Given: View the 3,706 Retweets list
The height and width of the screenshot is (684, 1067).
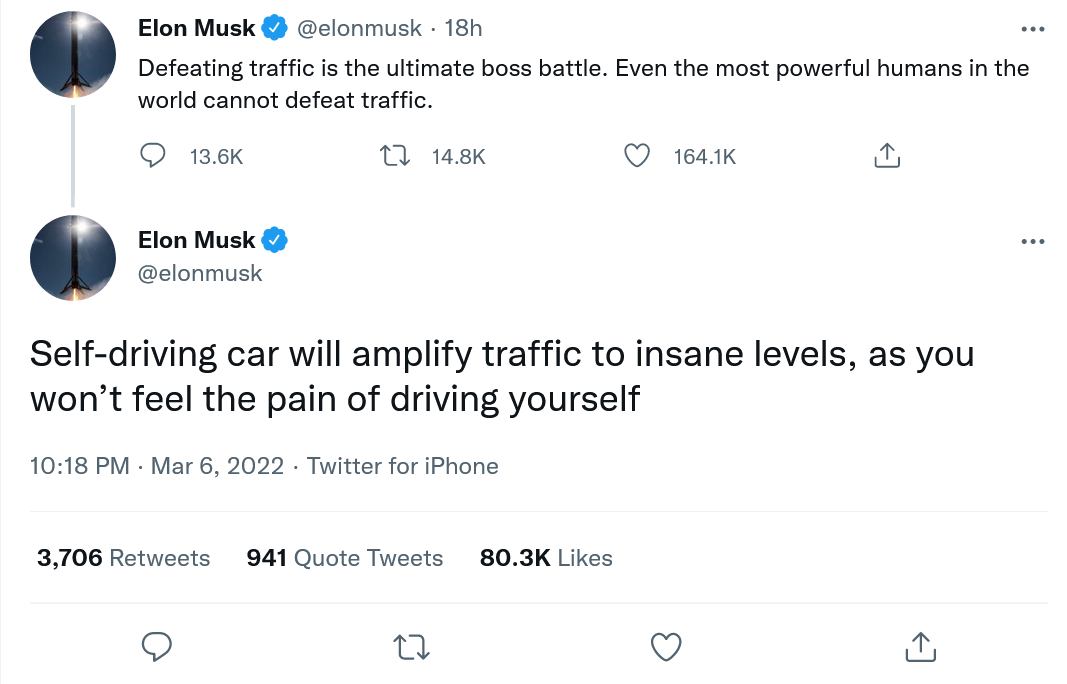Looking at the screenshot, I should pyautogui.click(x=123, y=558).
